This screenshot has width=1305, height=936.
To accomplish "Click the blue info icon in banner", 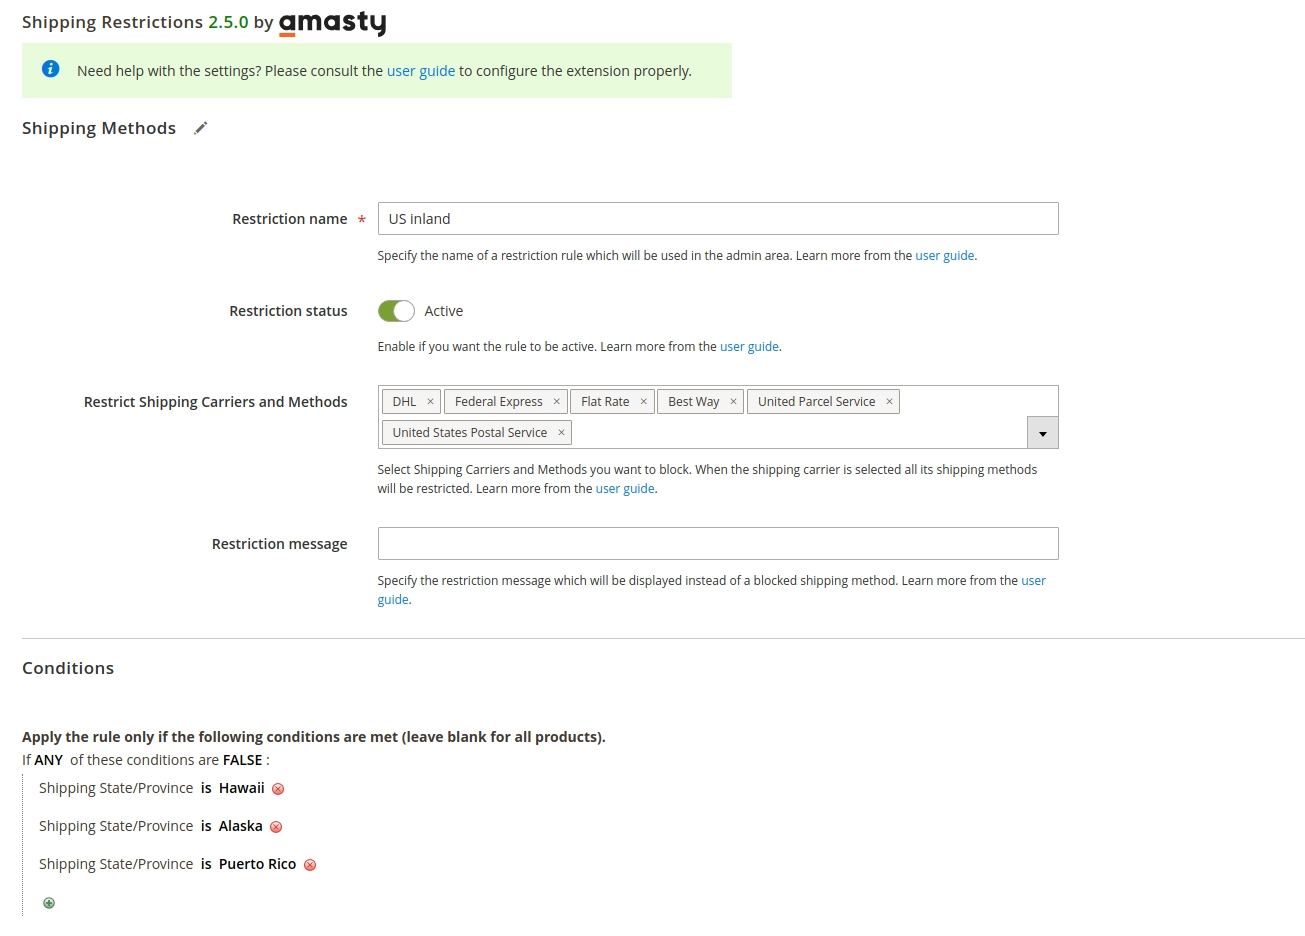I will [51, 69].
